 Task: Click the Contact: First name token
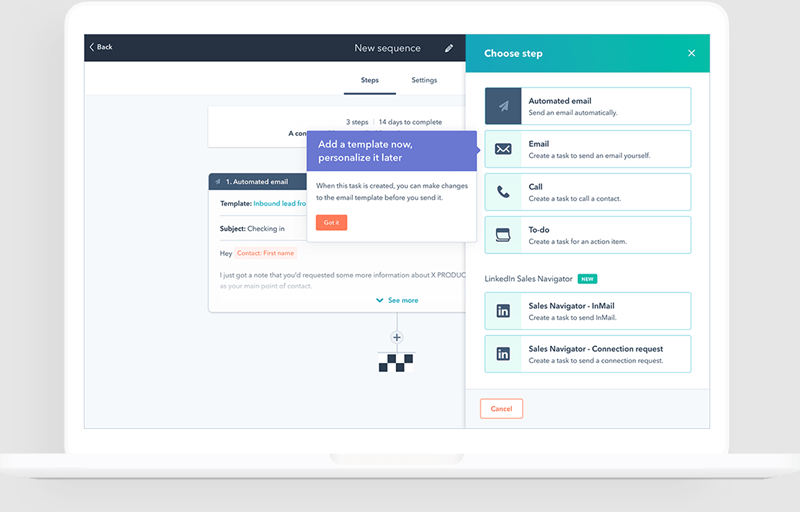coord(264,253)
